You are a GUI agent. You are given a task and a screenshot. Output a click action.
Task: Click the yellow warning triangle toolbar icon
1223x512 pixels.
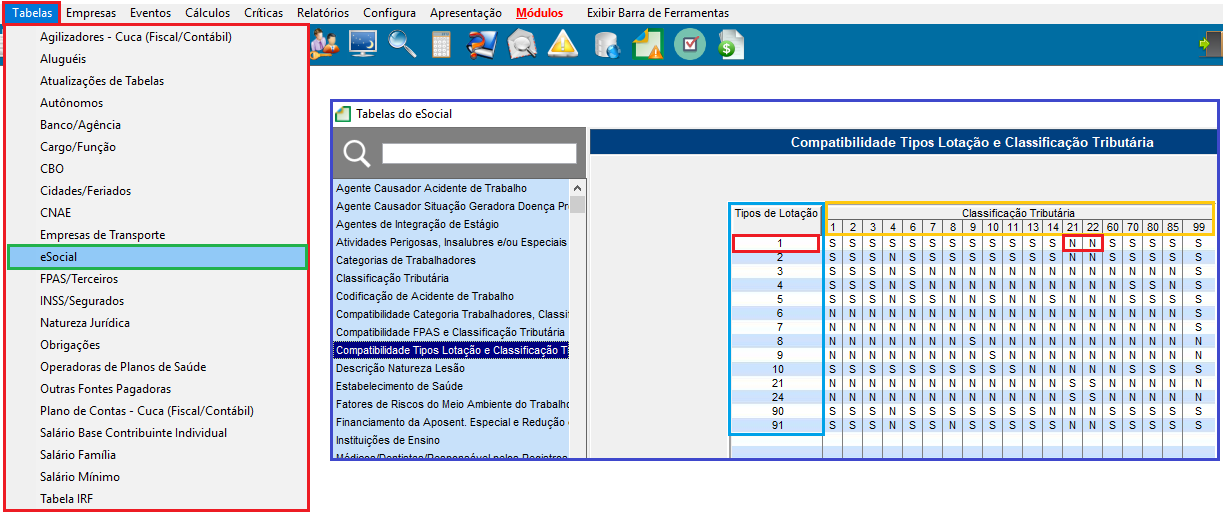(x=563, y=44)
